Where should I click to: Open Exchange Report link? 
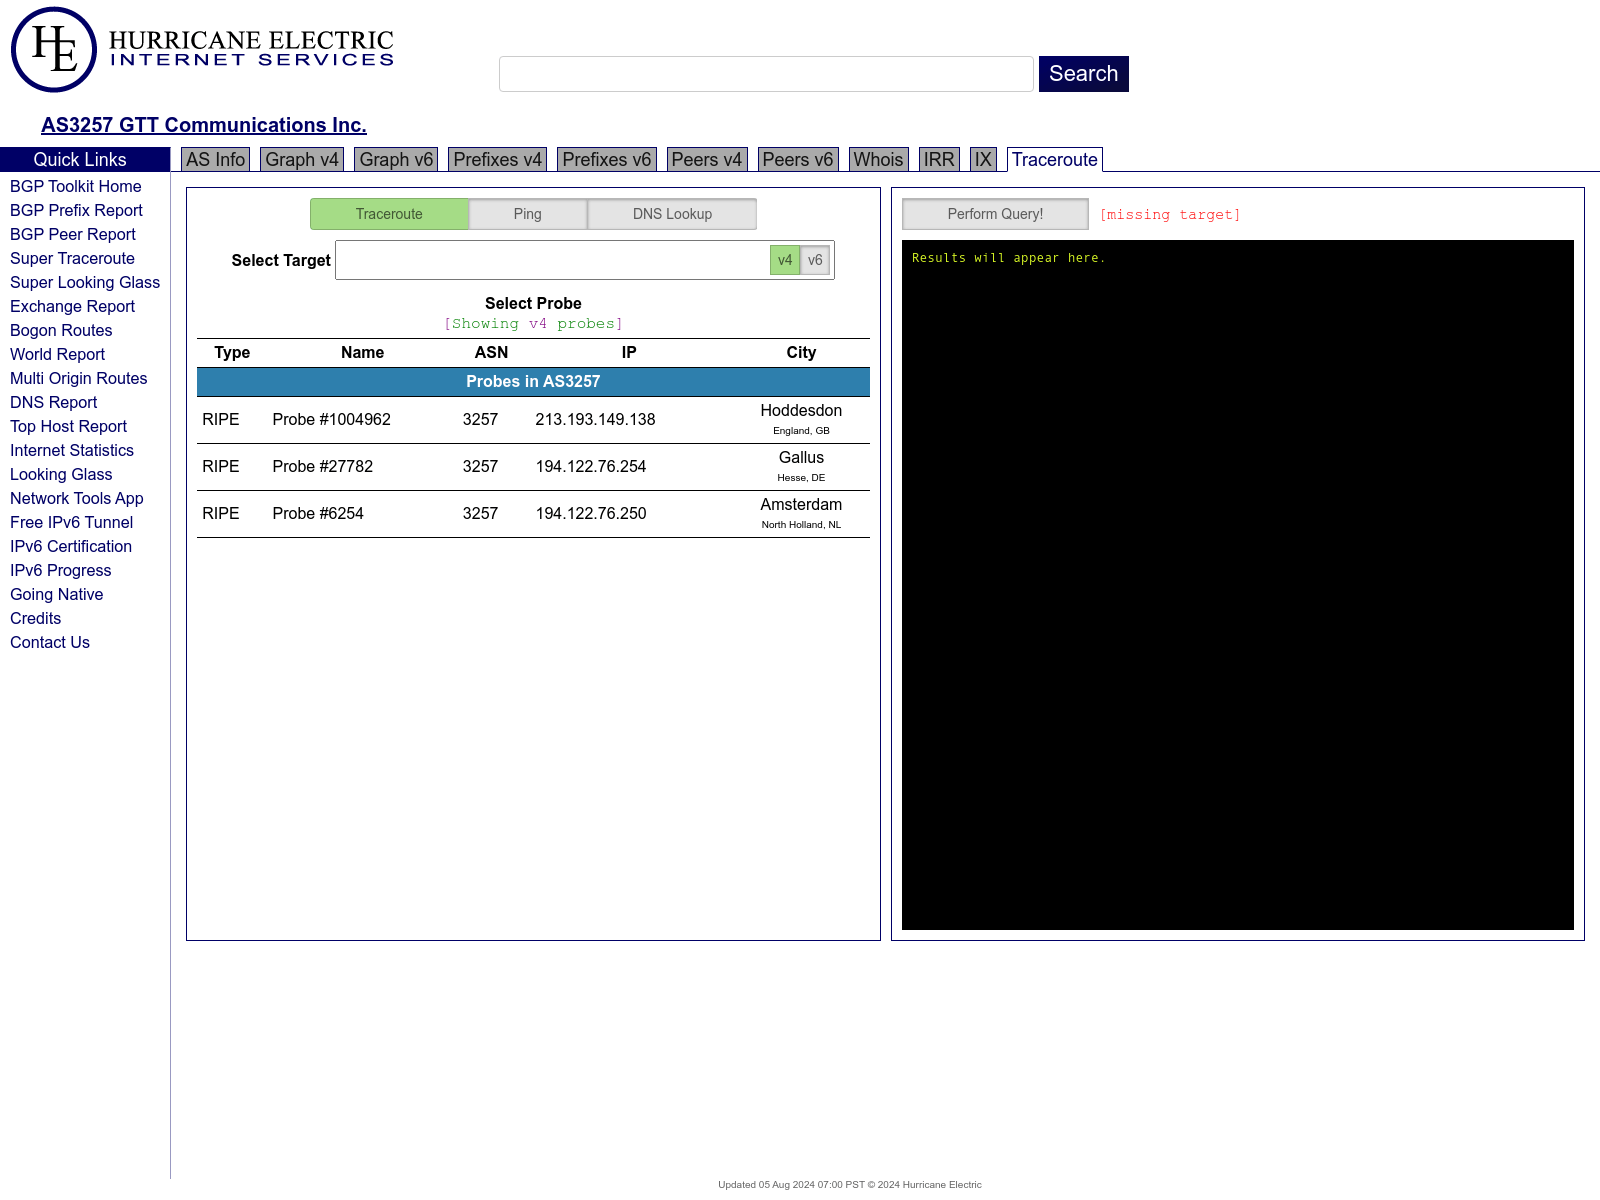pos(72,306)
